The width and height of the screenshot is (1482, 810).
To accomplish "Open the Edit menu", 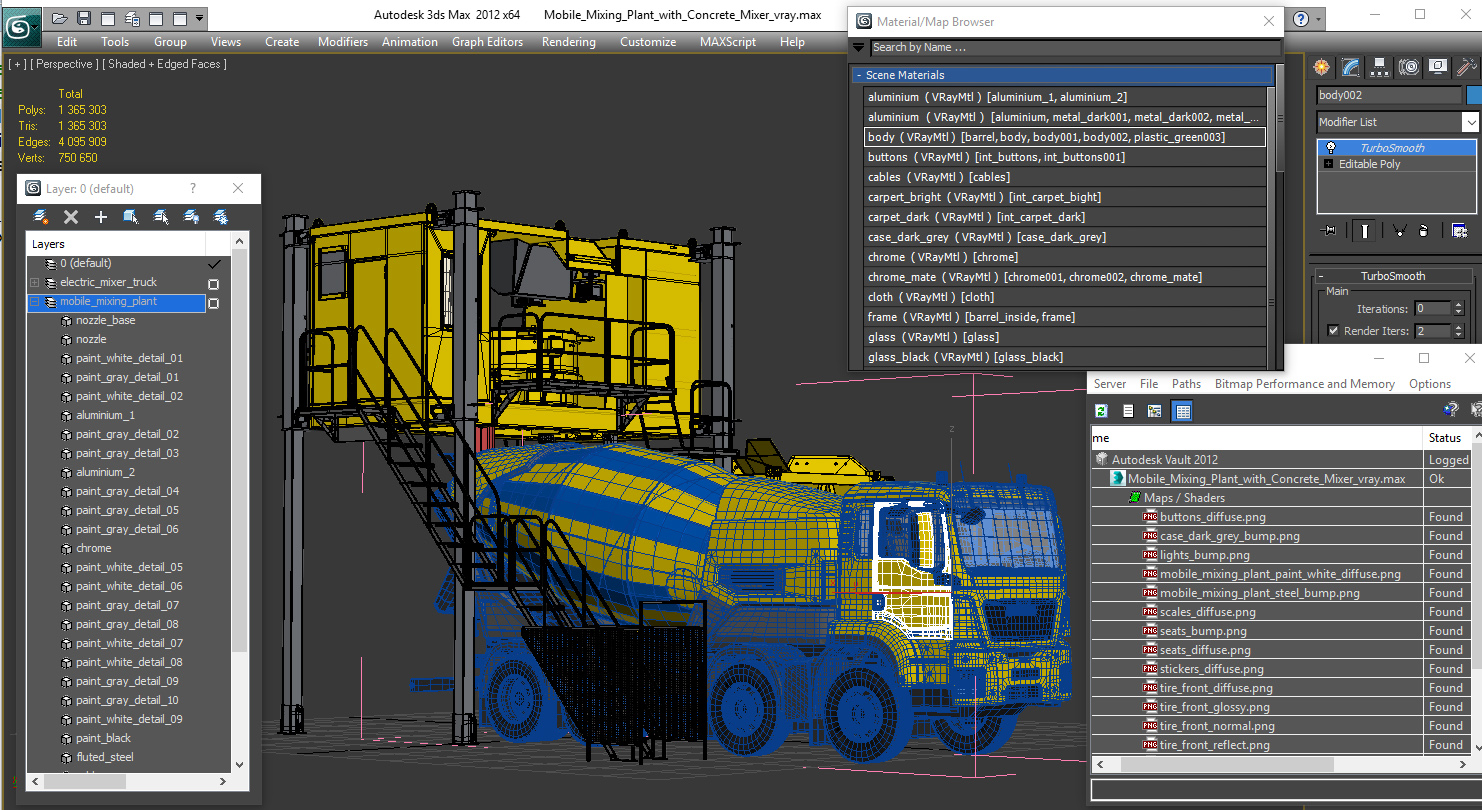I will tap(67, 42).
